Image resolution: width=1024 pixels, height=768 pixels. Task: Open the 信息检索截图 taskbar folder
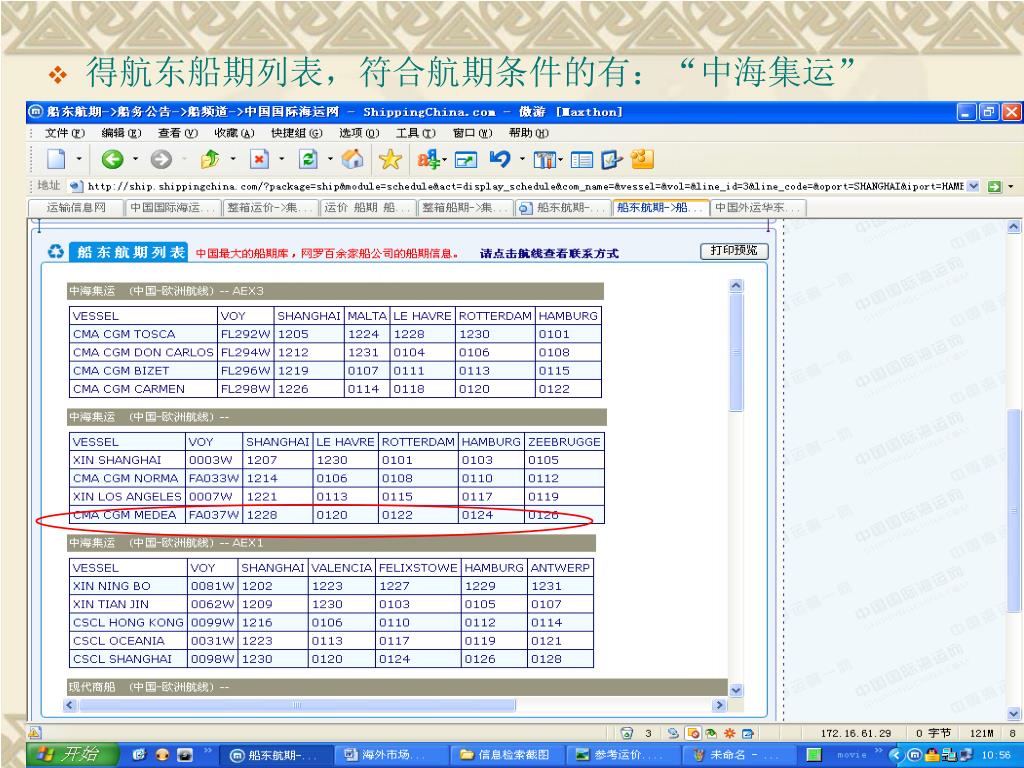click(508, 755)
